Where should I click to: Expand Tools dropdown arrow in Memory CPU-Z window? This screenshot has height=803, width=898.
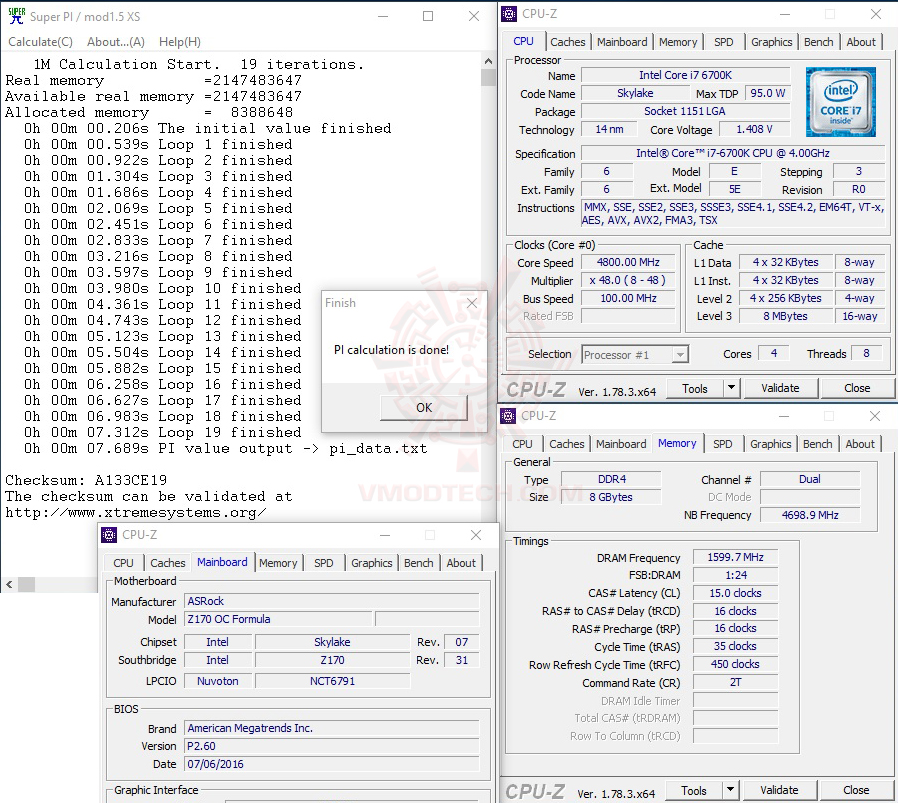click(730, 791)
